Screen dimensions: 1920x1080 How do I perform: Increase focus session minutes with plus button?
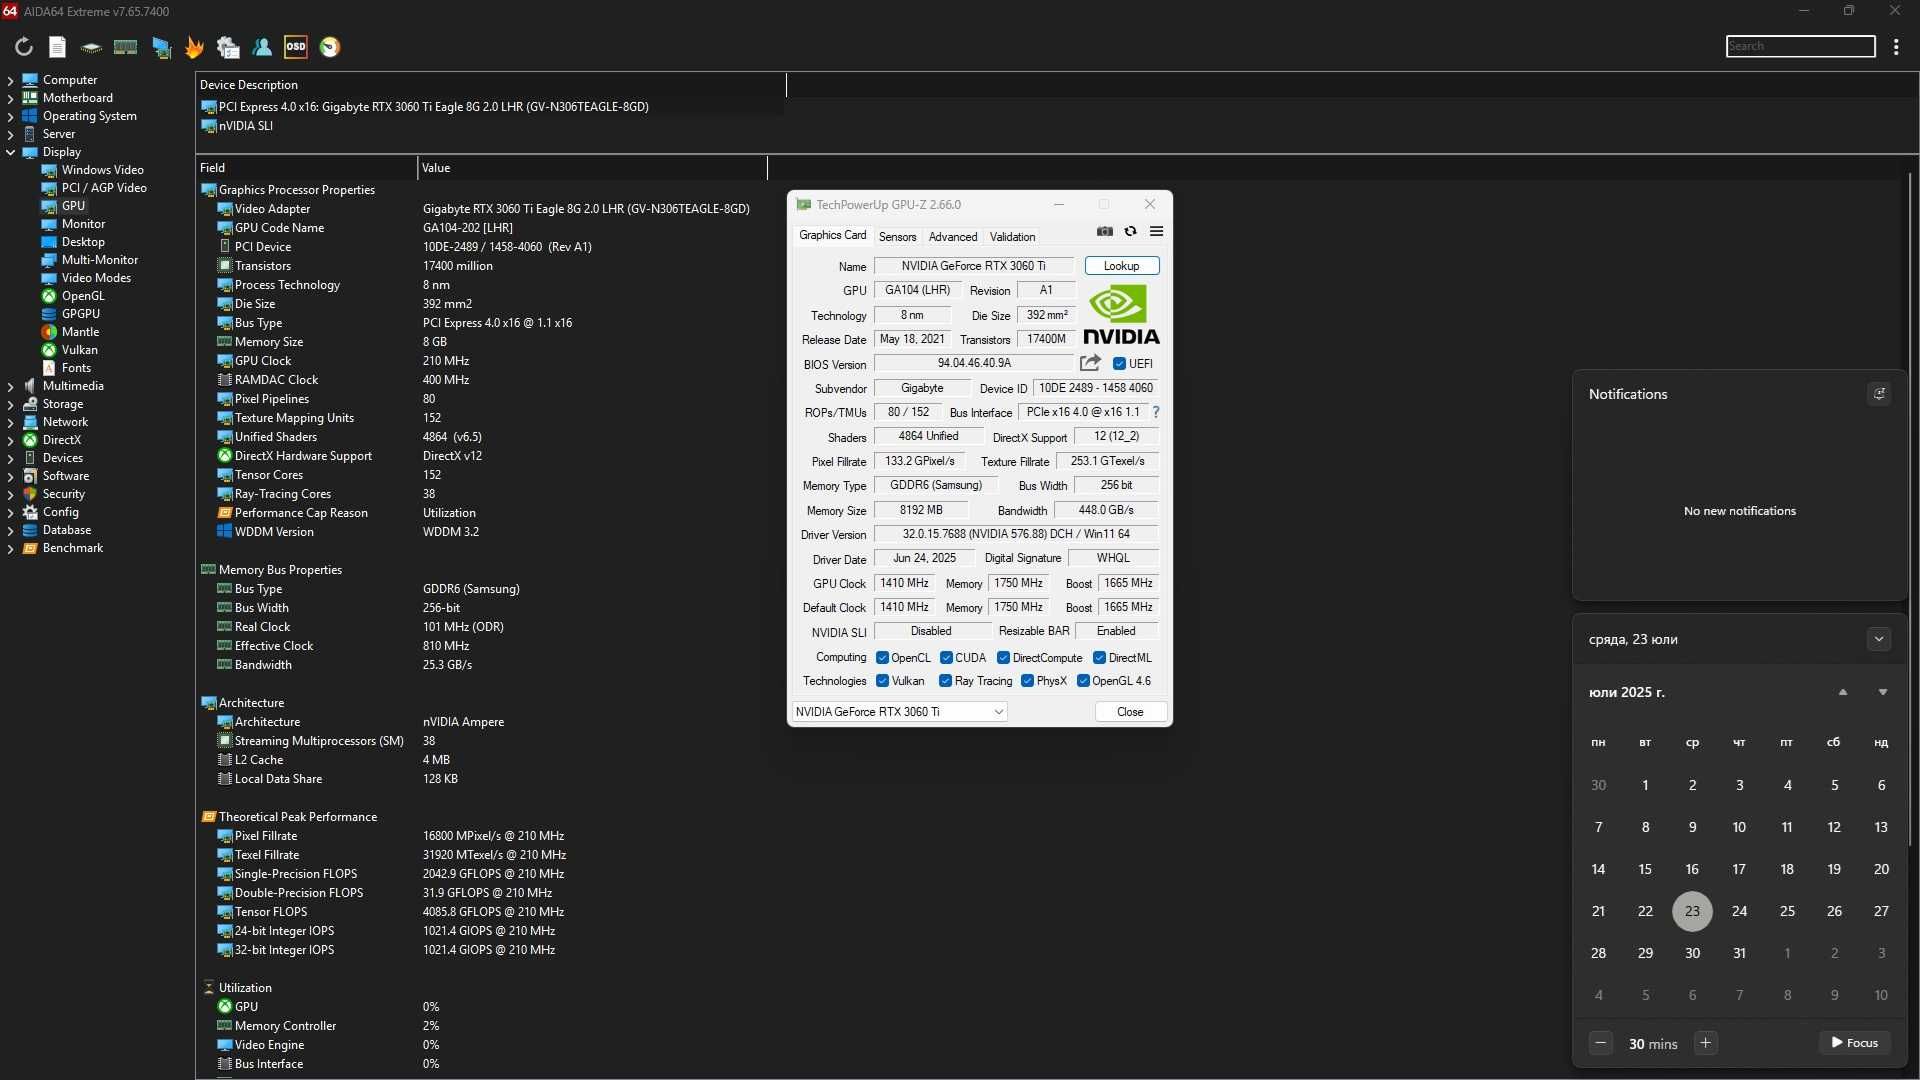[x=1706, y=1043]
